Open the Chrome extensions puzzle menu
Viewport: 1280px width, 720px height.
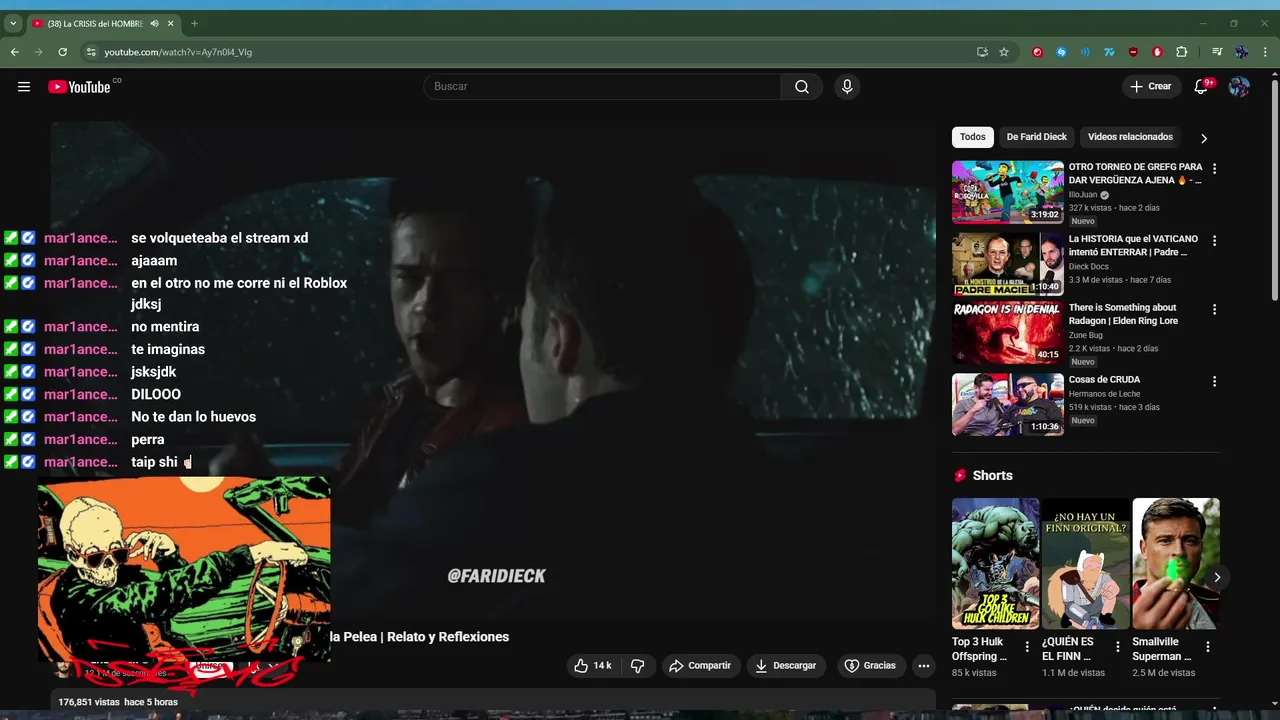[1181, 52]
